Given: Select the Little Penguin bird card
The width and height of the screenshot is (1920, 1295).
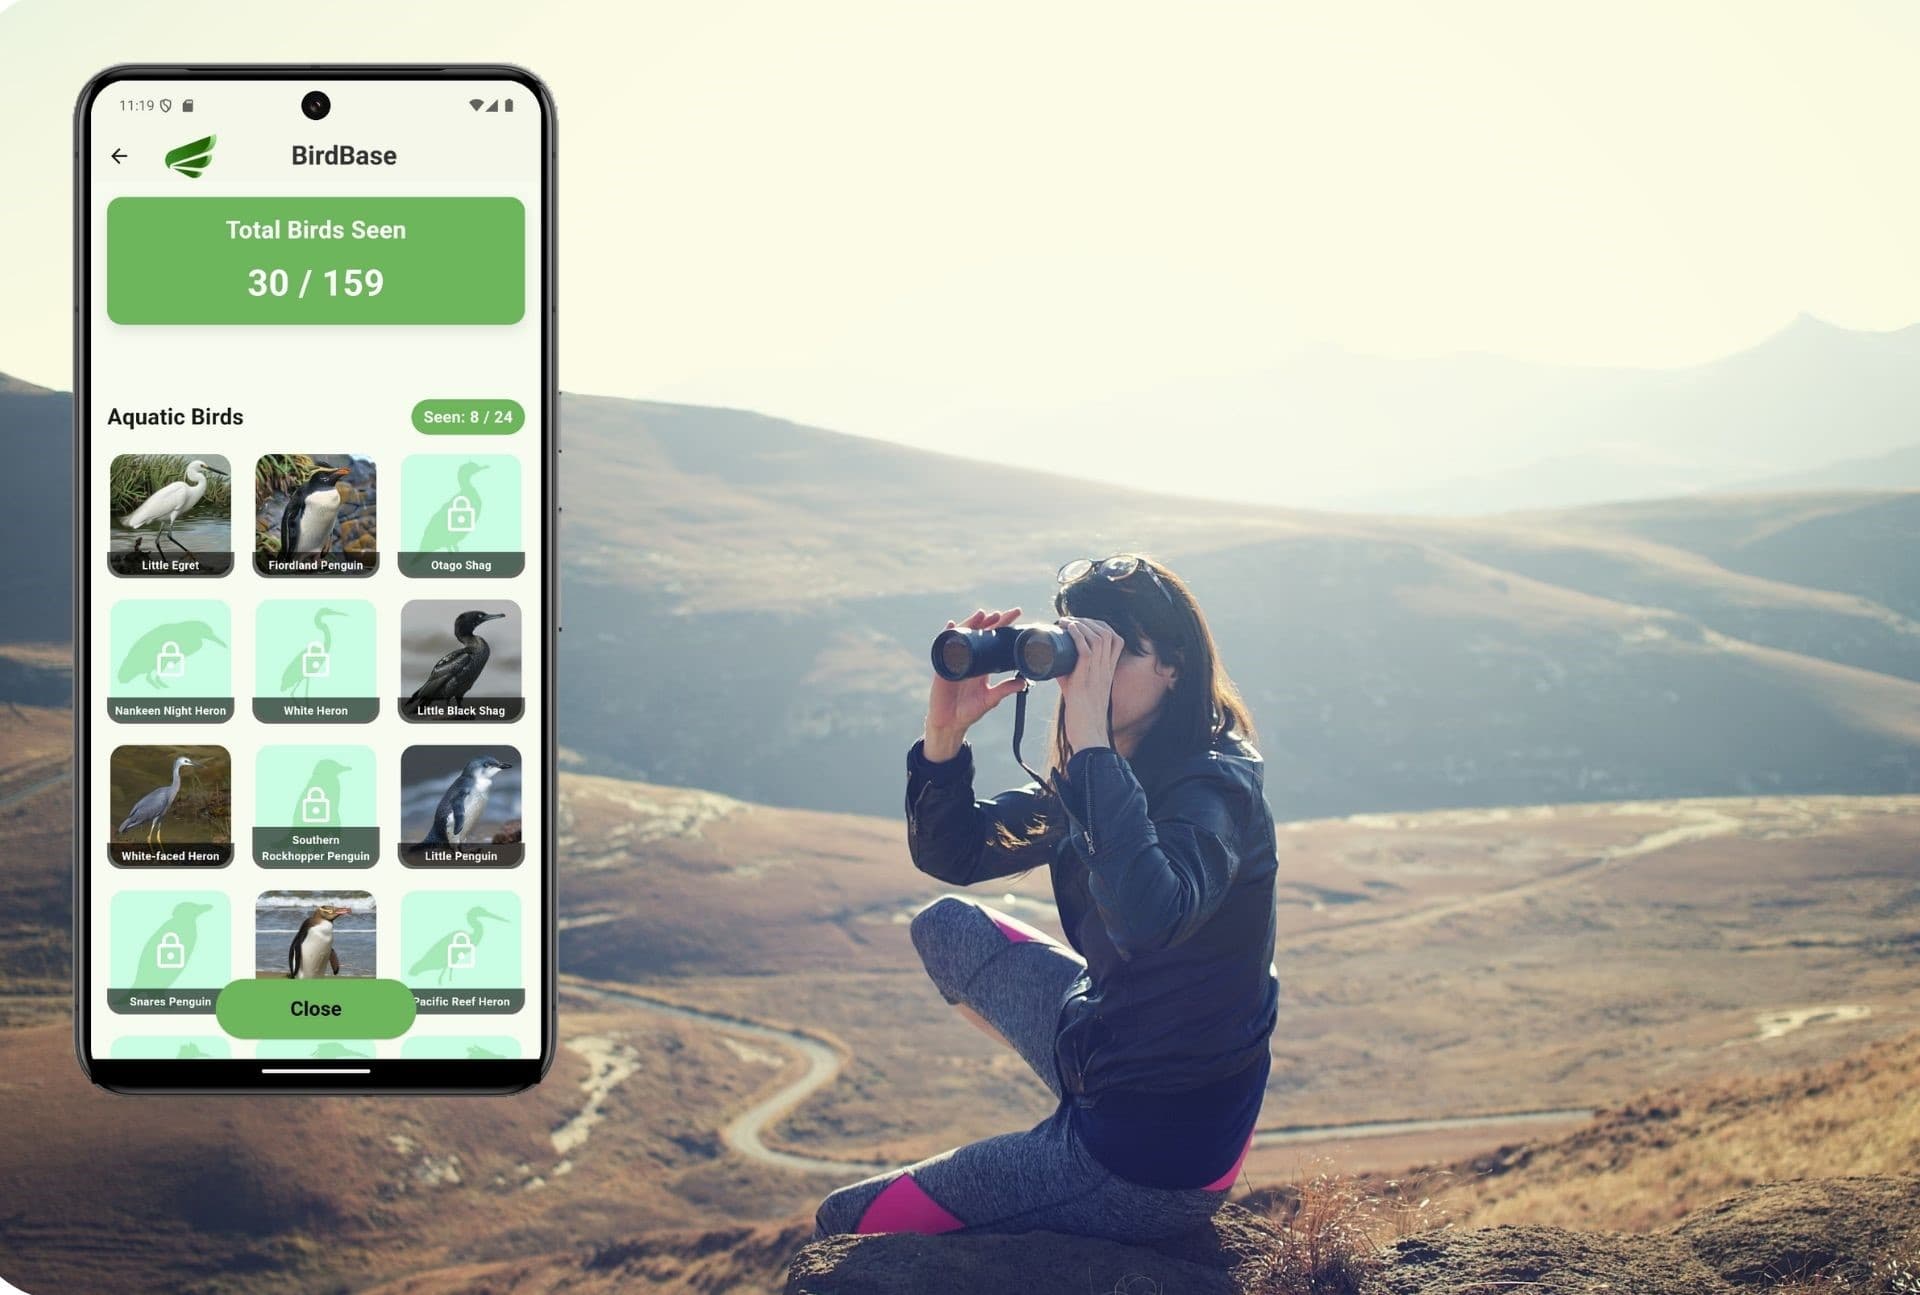Looking at the screenshot, I should 459,805.
